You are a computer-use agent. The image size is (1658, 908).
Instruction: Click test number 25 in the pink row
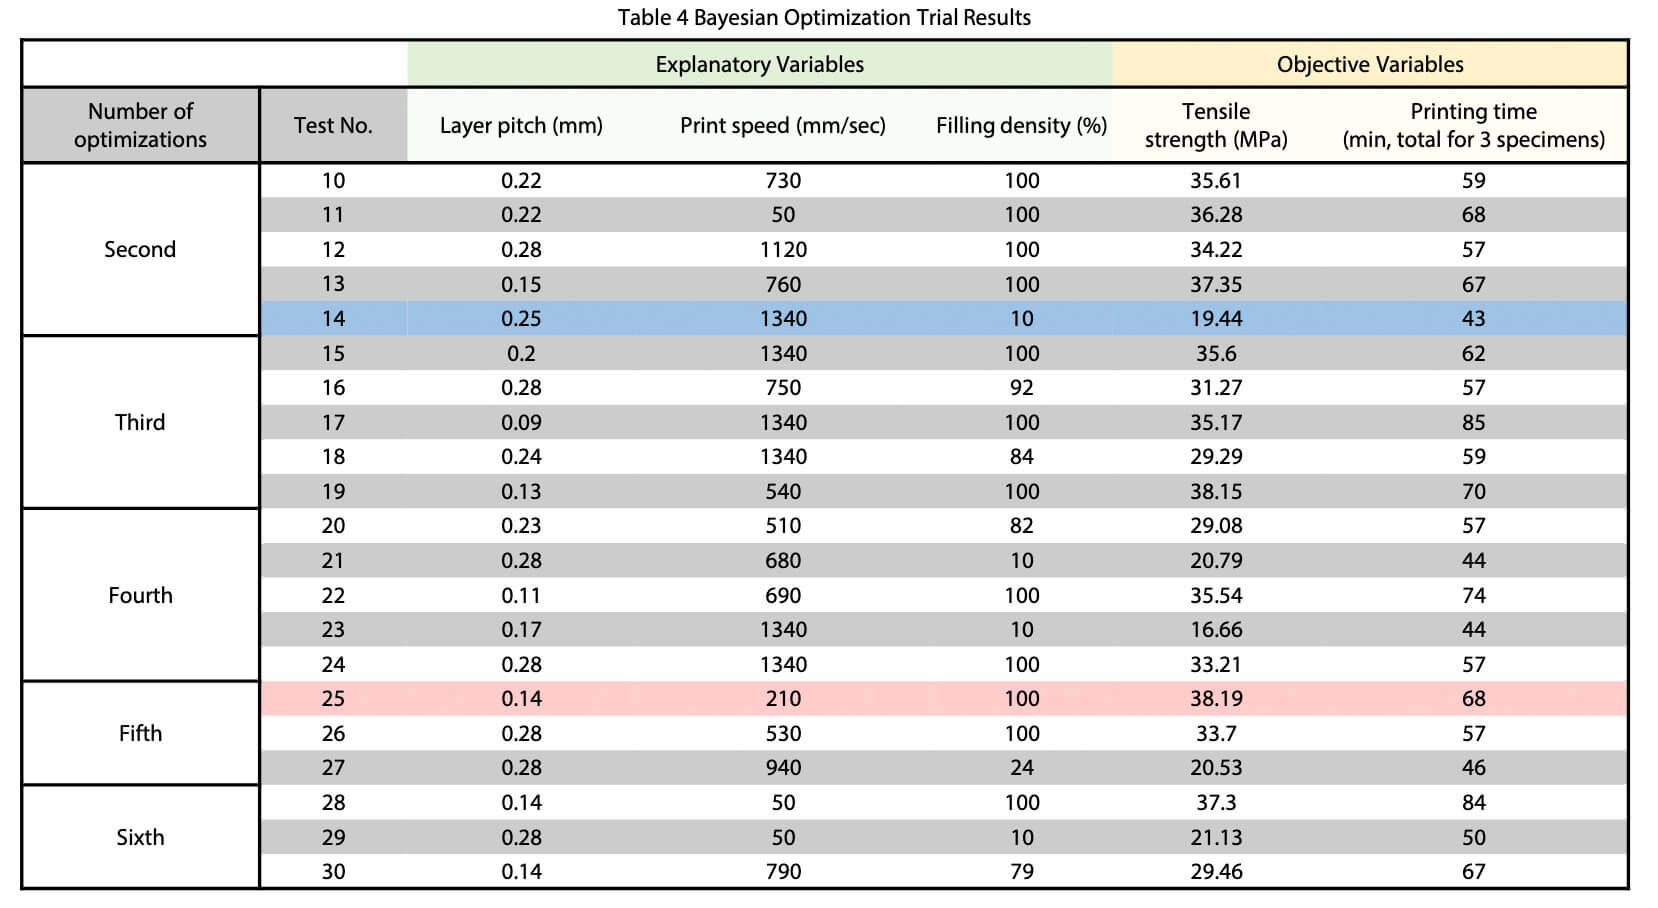333,699
